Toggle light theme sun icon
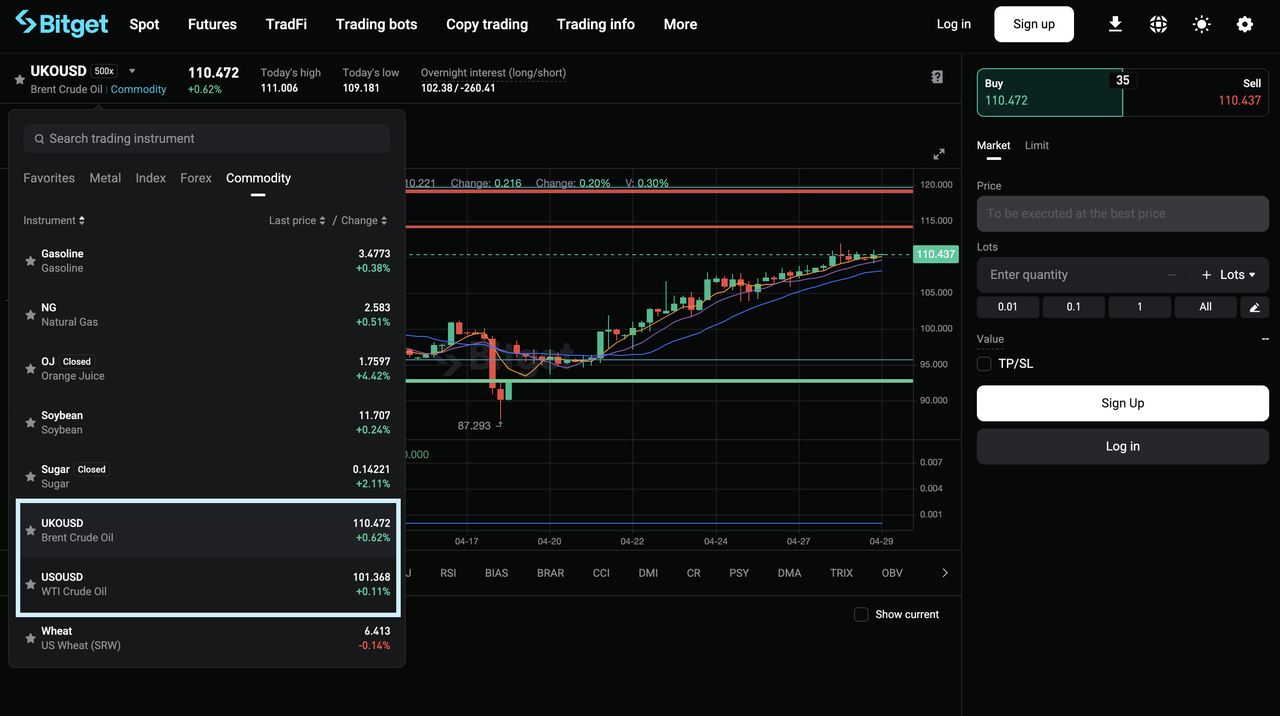The height and width of the screenshot is (716, 1280). click(x=1201, y=24)
